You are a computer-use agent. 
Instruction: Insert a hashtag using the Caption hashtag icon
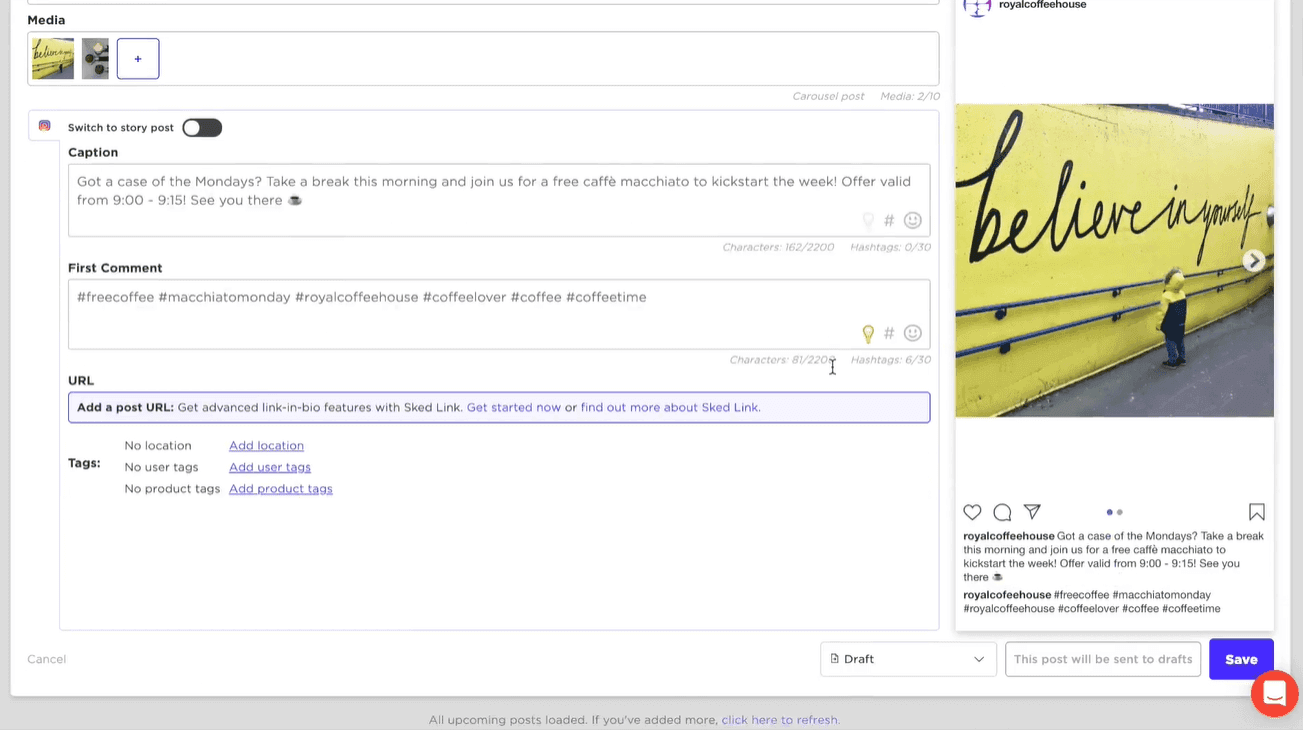888,220
